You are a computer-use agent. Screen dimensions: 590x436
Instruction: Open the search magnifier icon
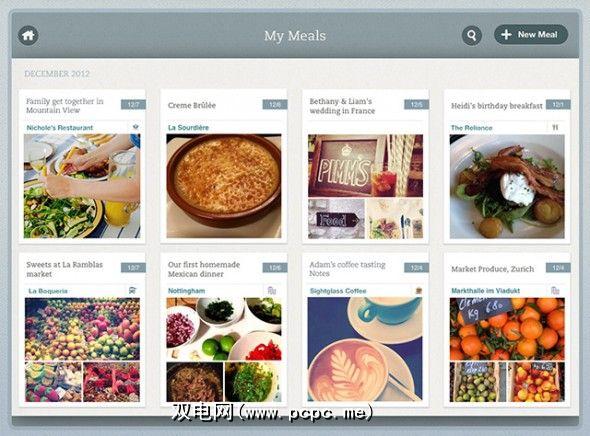[x=471, y=35]
